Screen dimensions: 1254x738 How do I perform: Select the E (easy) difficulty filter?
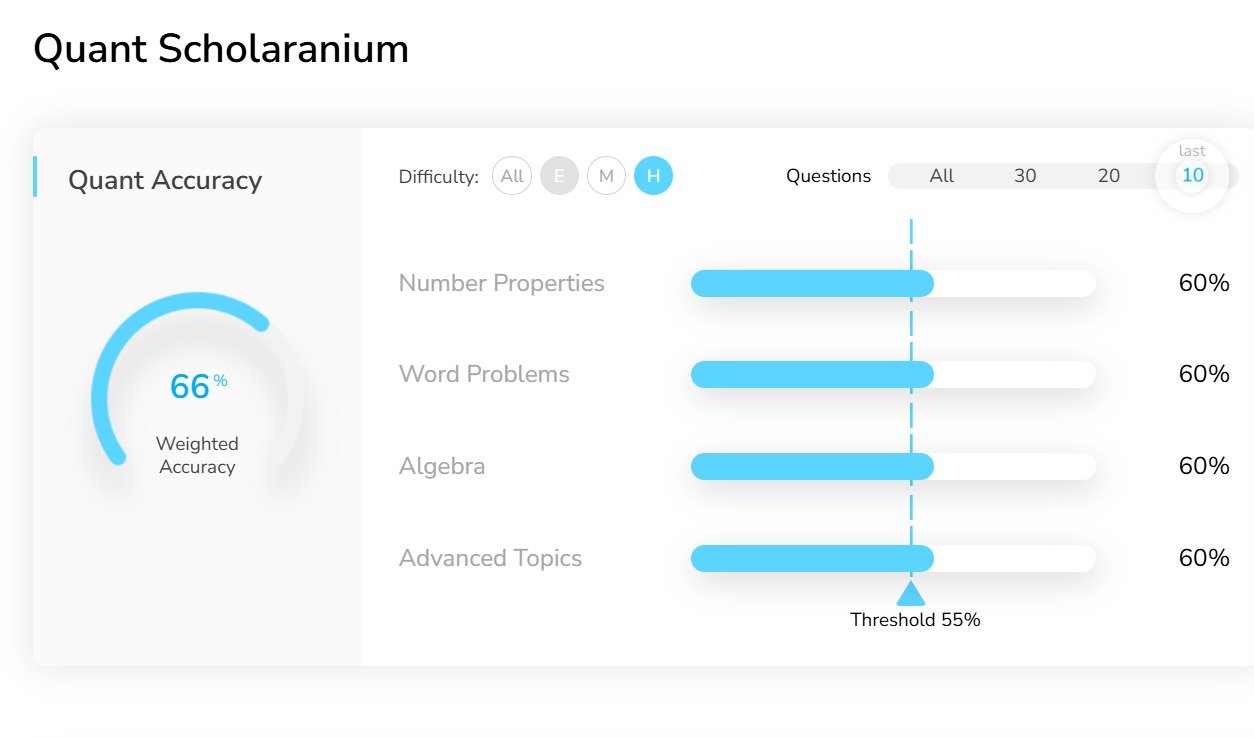559,177
